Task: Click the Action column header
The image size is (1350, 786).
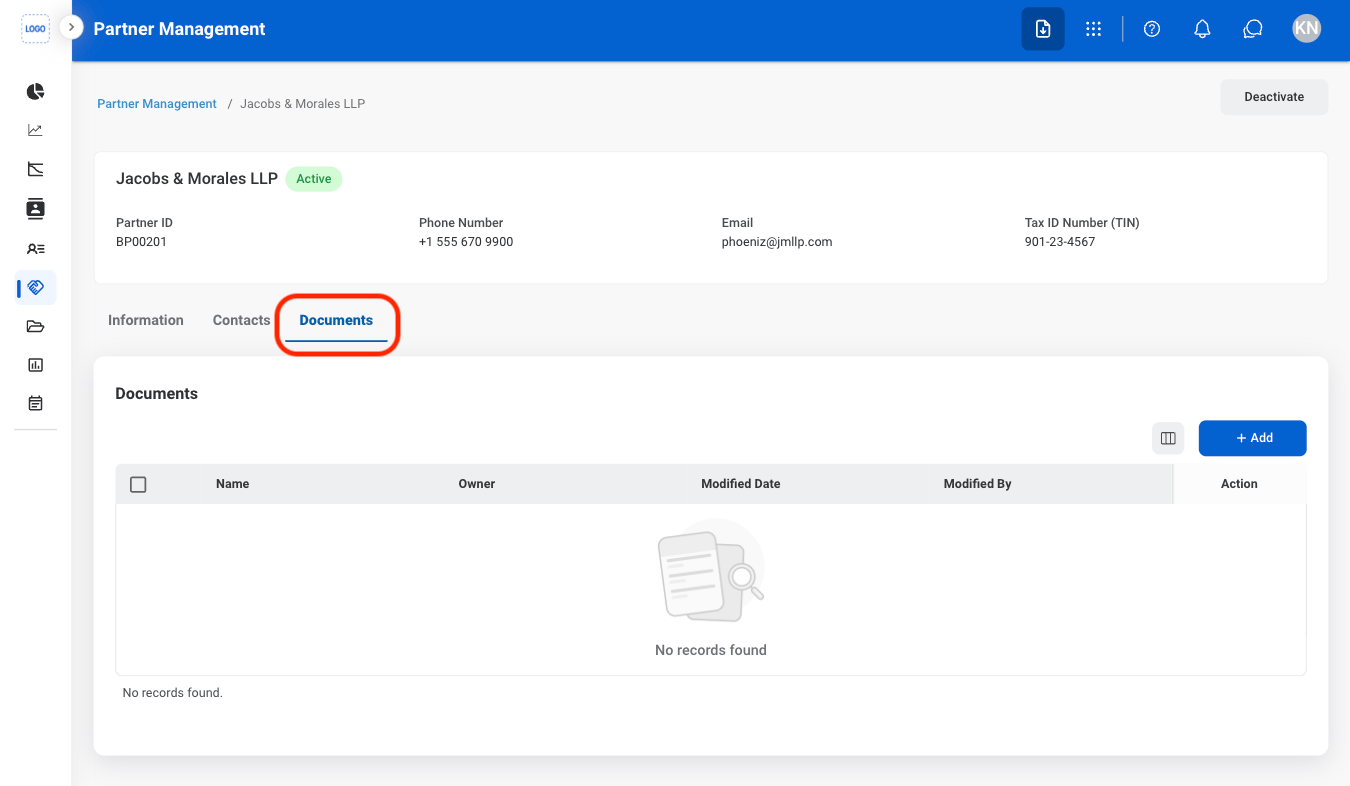Action: 1239,484
